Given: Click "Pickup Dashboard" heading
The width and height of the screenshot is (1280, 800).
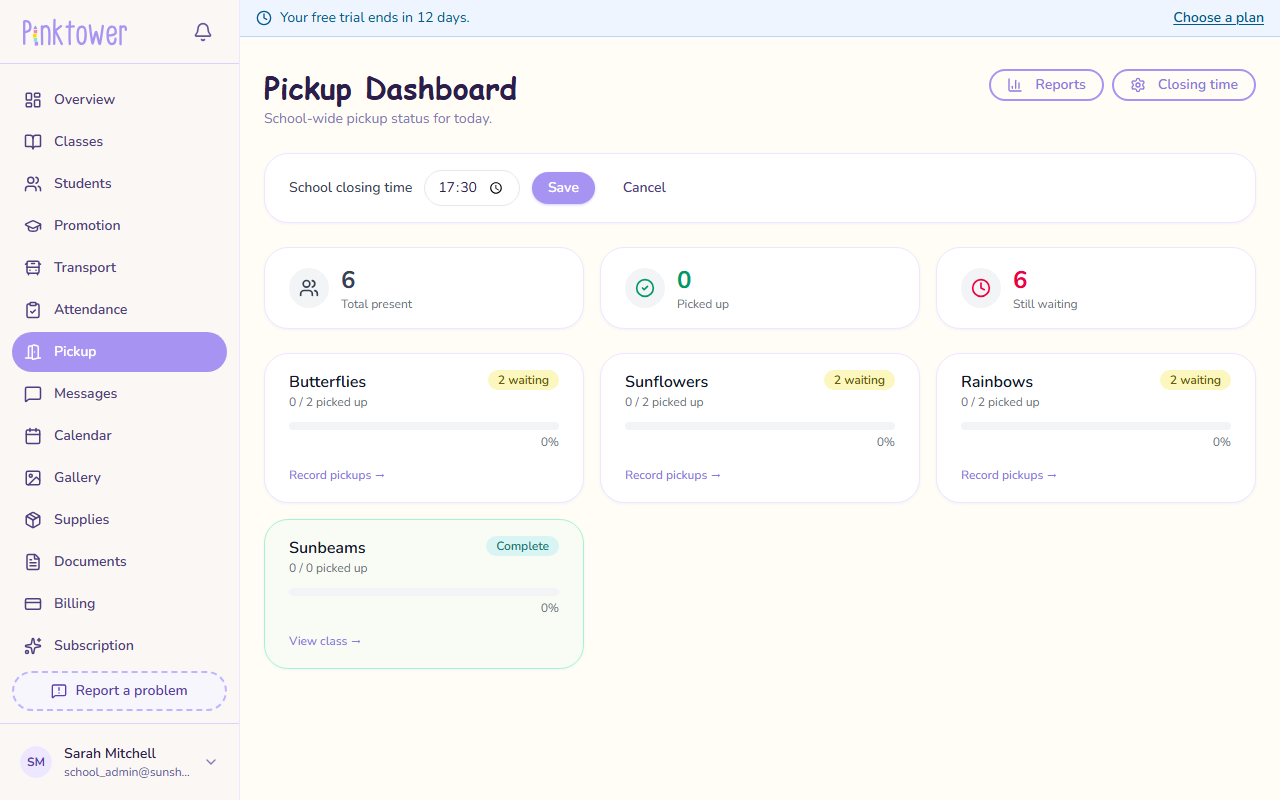Looking at the screenshot, I should pos(390,89).
